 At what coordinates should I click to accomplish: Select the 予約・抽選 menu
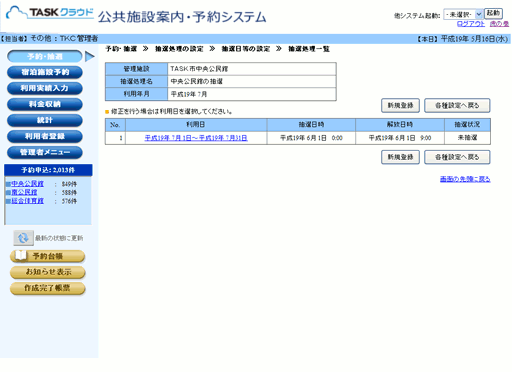click(x=45, y=56)
